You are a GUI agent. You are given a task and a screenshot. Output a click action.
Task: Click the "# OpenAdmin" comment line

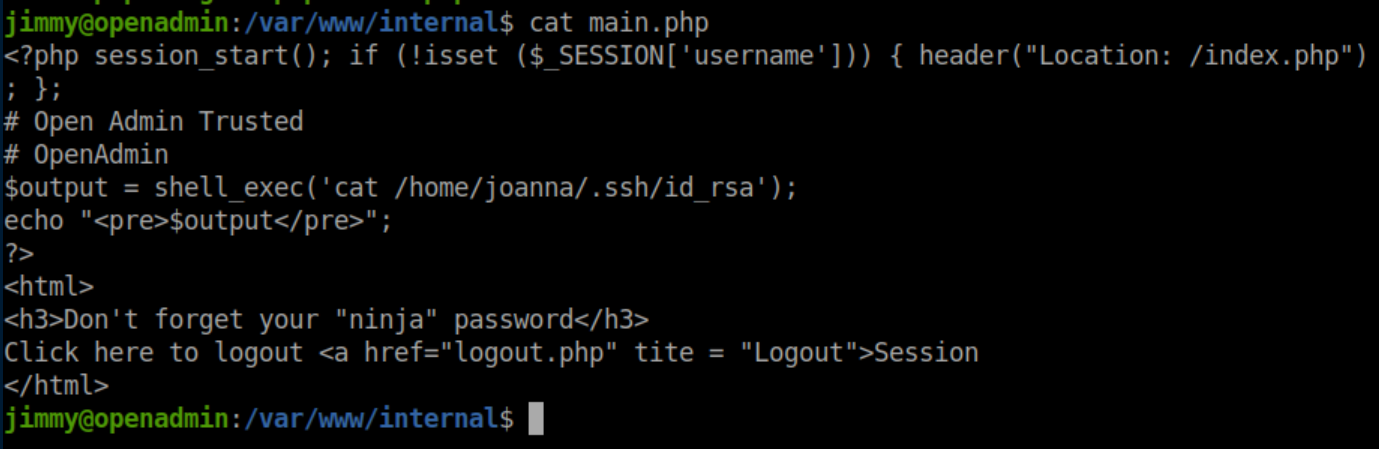click(x=86, y=155)
